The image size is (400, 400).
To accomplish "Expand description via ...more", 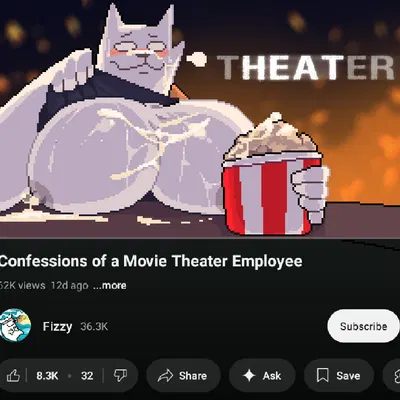I will [x=110, y=286].
